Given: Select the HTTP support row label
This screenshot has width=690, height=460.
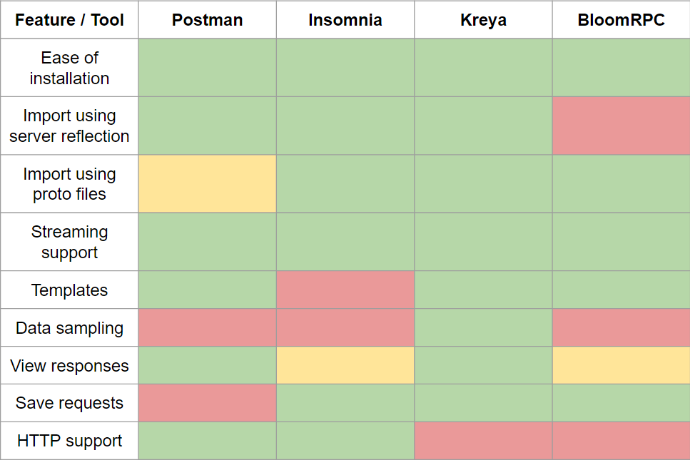Looking at the screenshot, I should pos(70,441).
